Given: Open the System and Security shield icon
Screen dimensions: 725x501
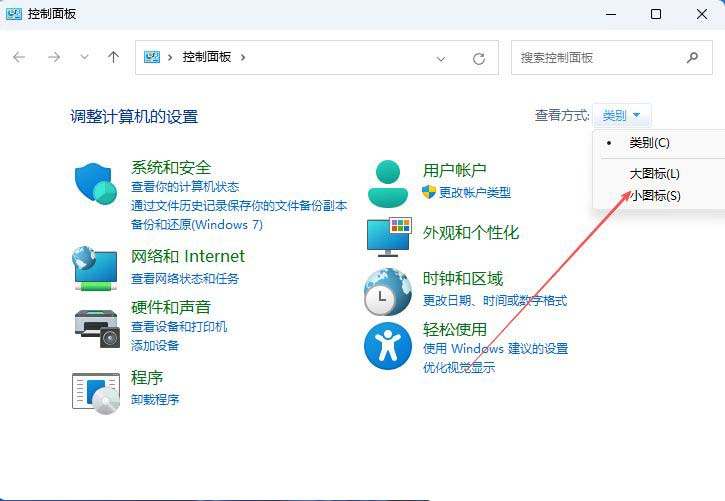Looking at the screenshot, I should click(96, 183).
